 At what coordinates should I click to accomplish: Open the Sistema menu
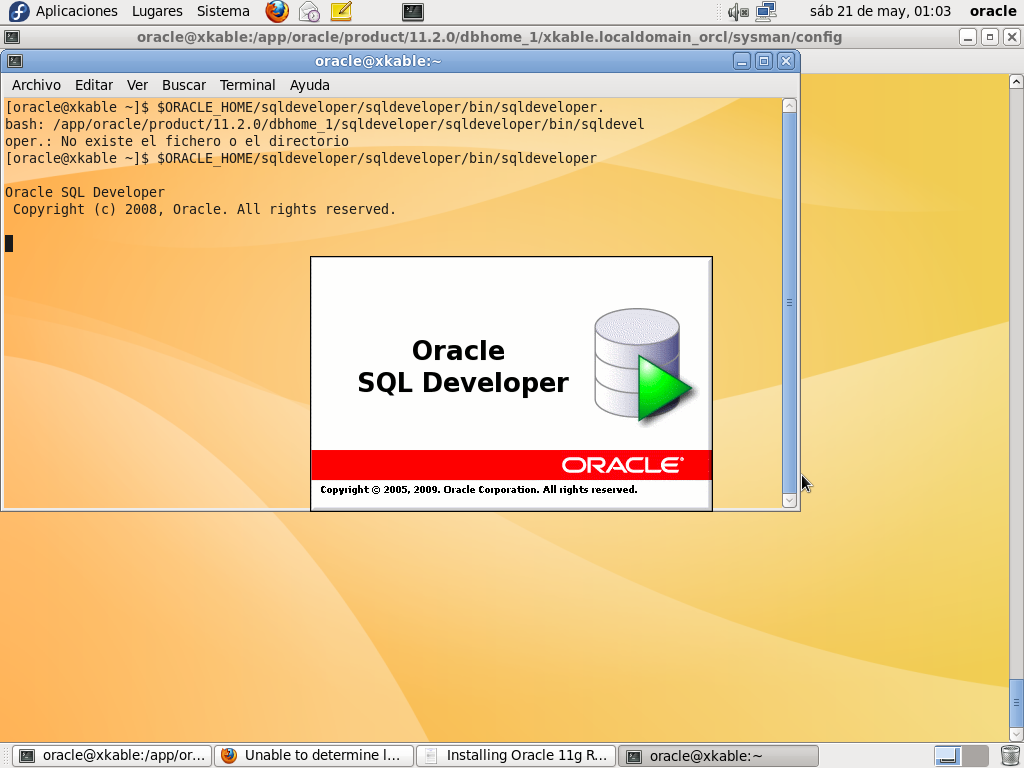point(223,11)
